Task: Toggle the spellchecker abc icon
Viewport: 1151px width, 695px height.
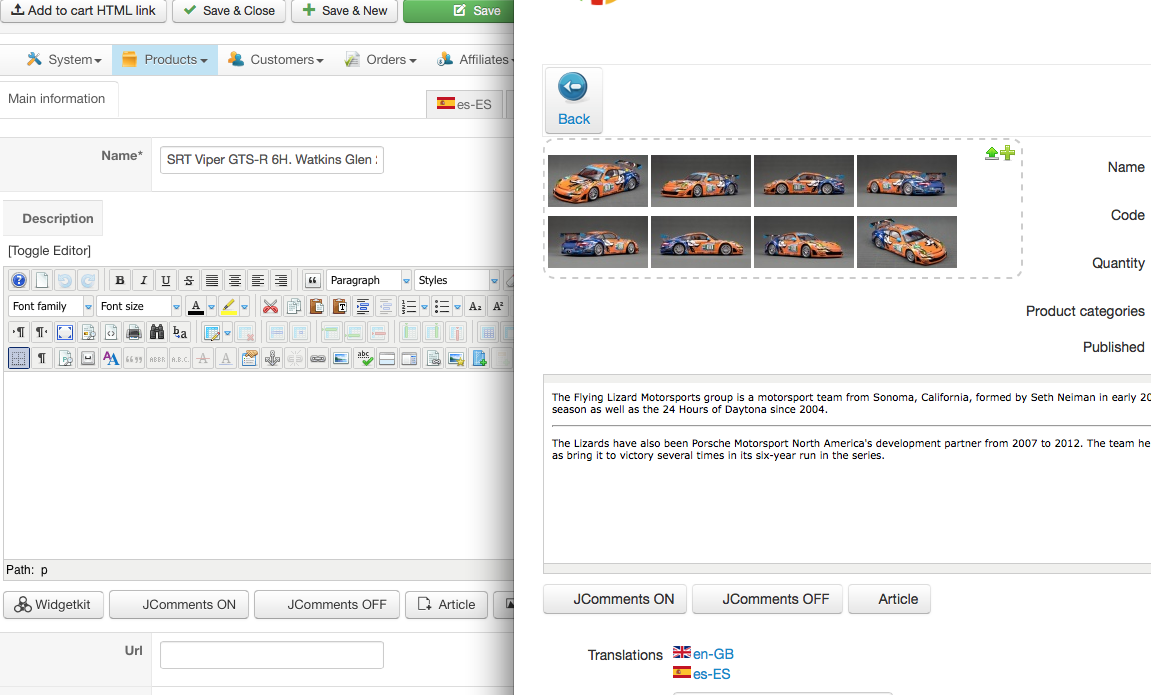Action: pos(364,358)
